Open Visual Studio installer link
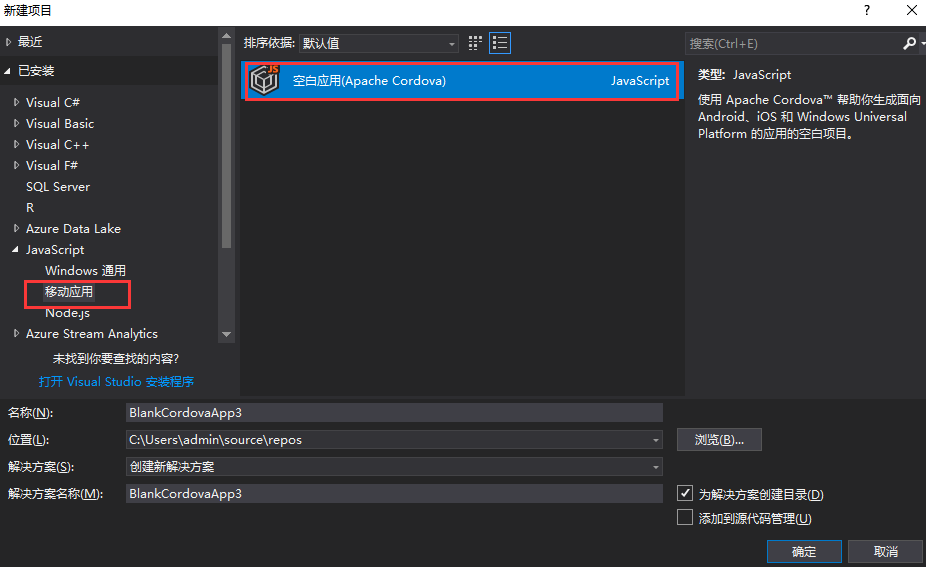The width and height of the screenshot is (926, 567). tap(116, 382)
